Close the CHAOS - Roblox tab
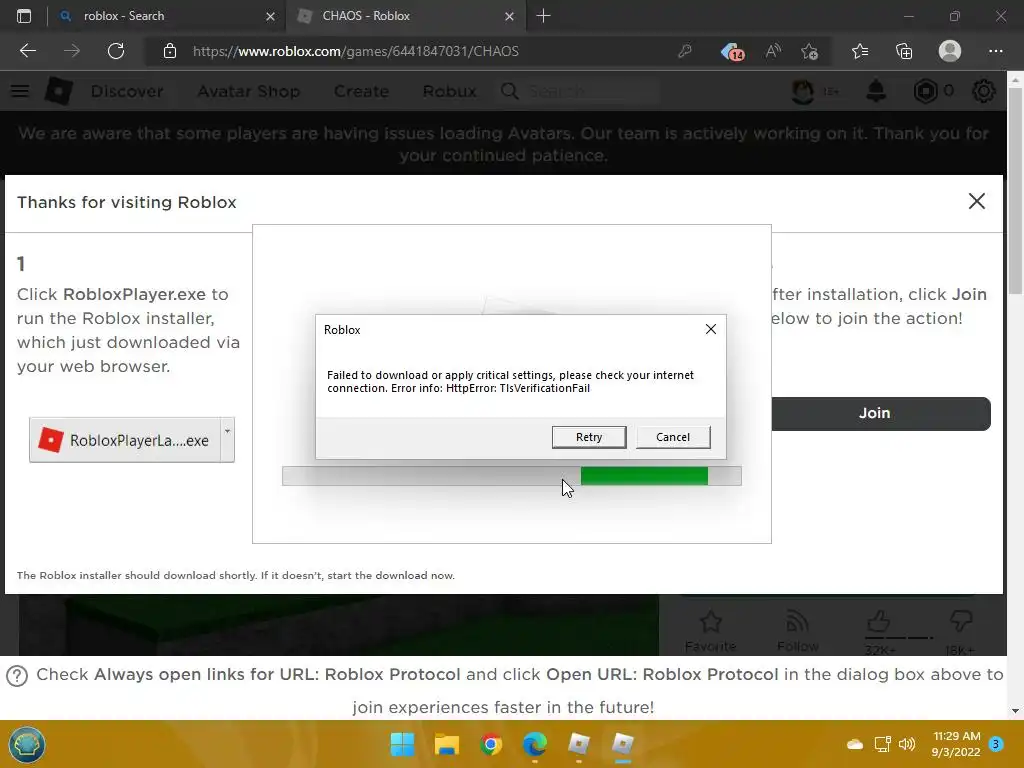 tap(509, 16)
